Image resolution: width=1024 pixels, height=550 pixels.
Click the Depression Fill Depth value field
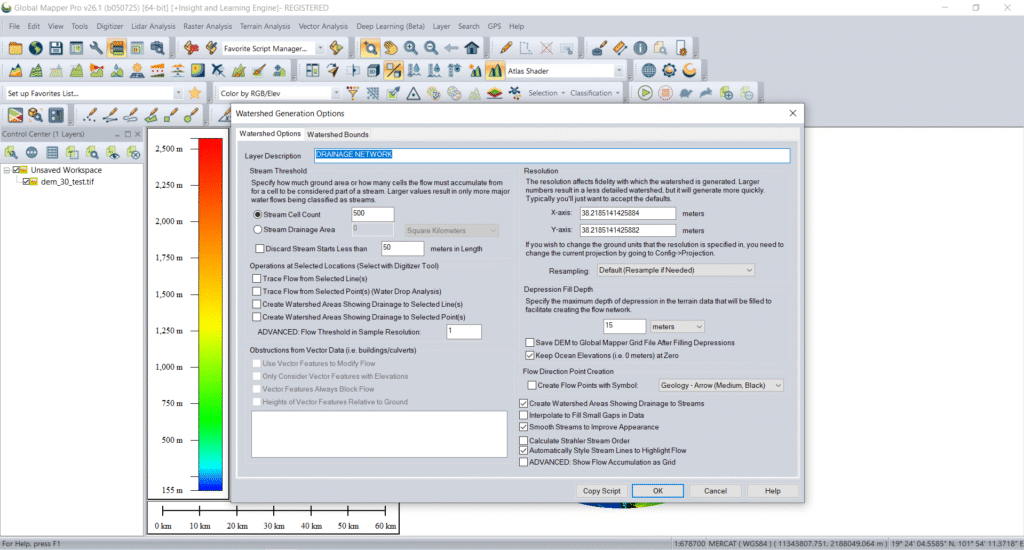tap(624, 326)
